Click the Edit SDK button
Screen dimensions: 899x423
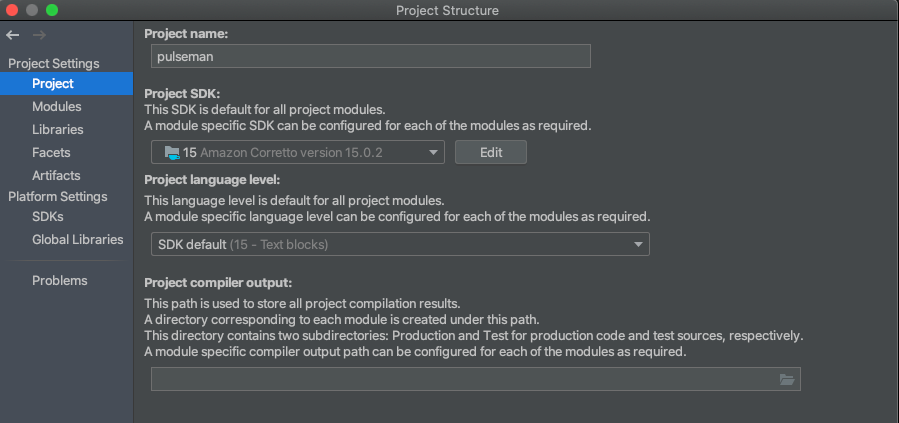point(490,153)
